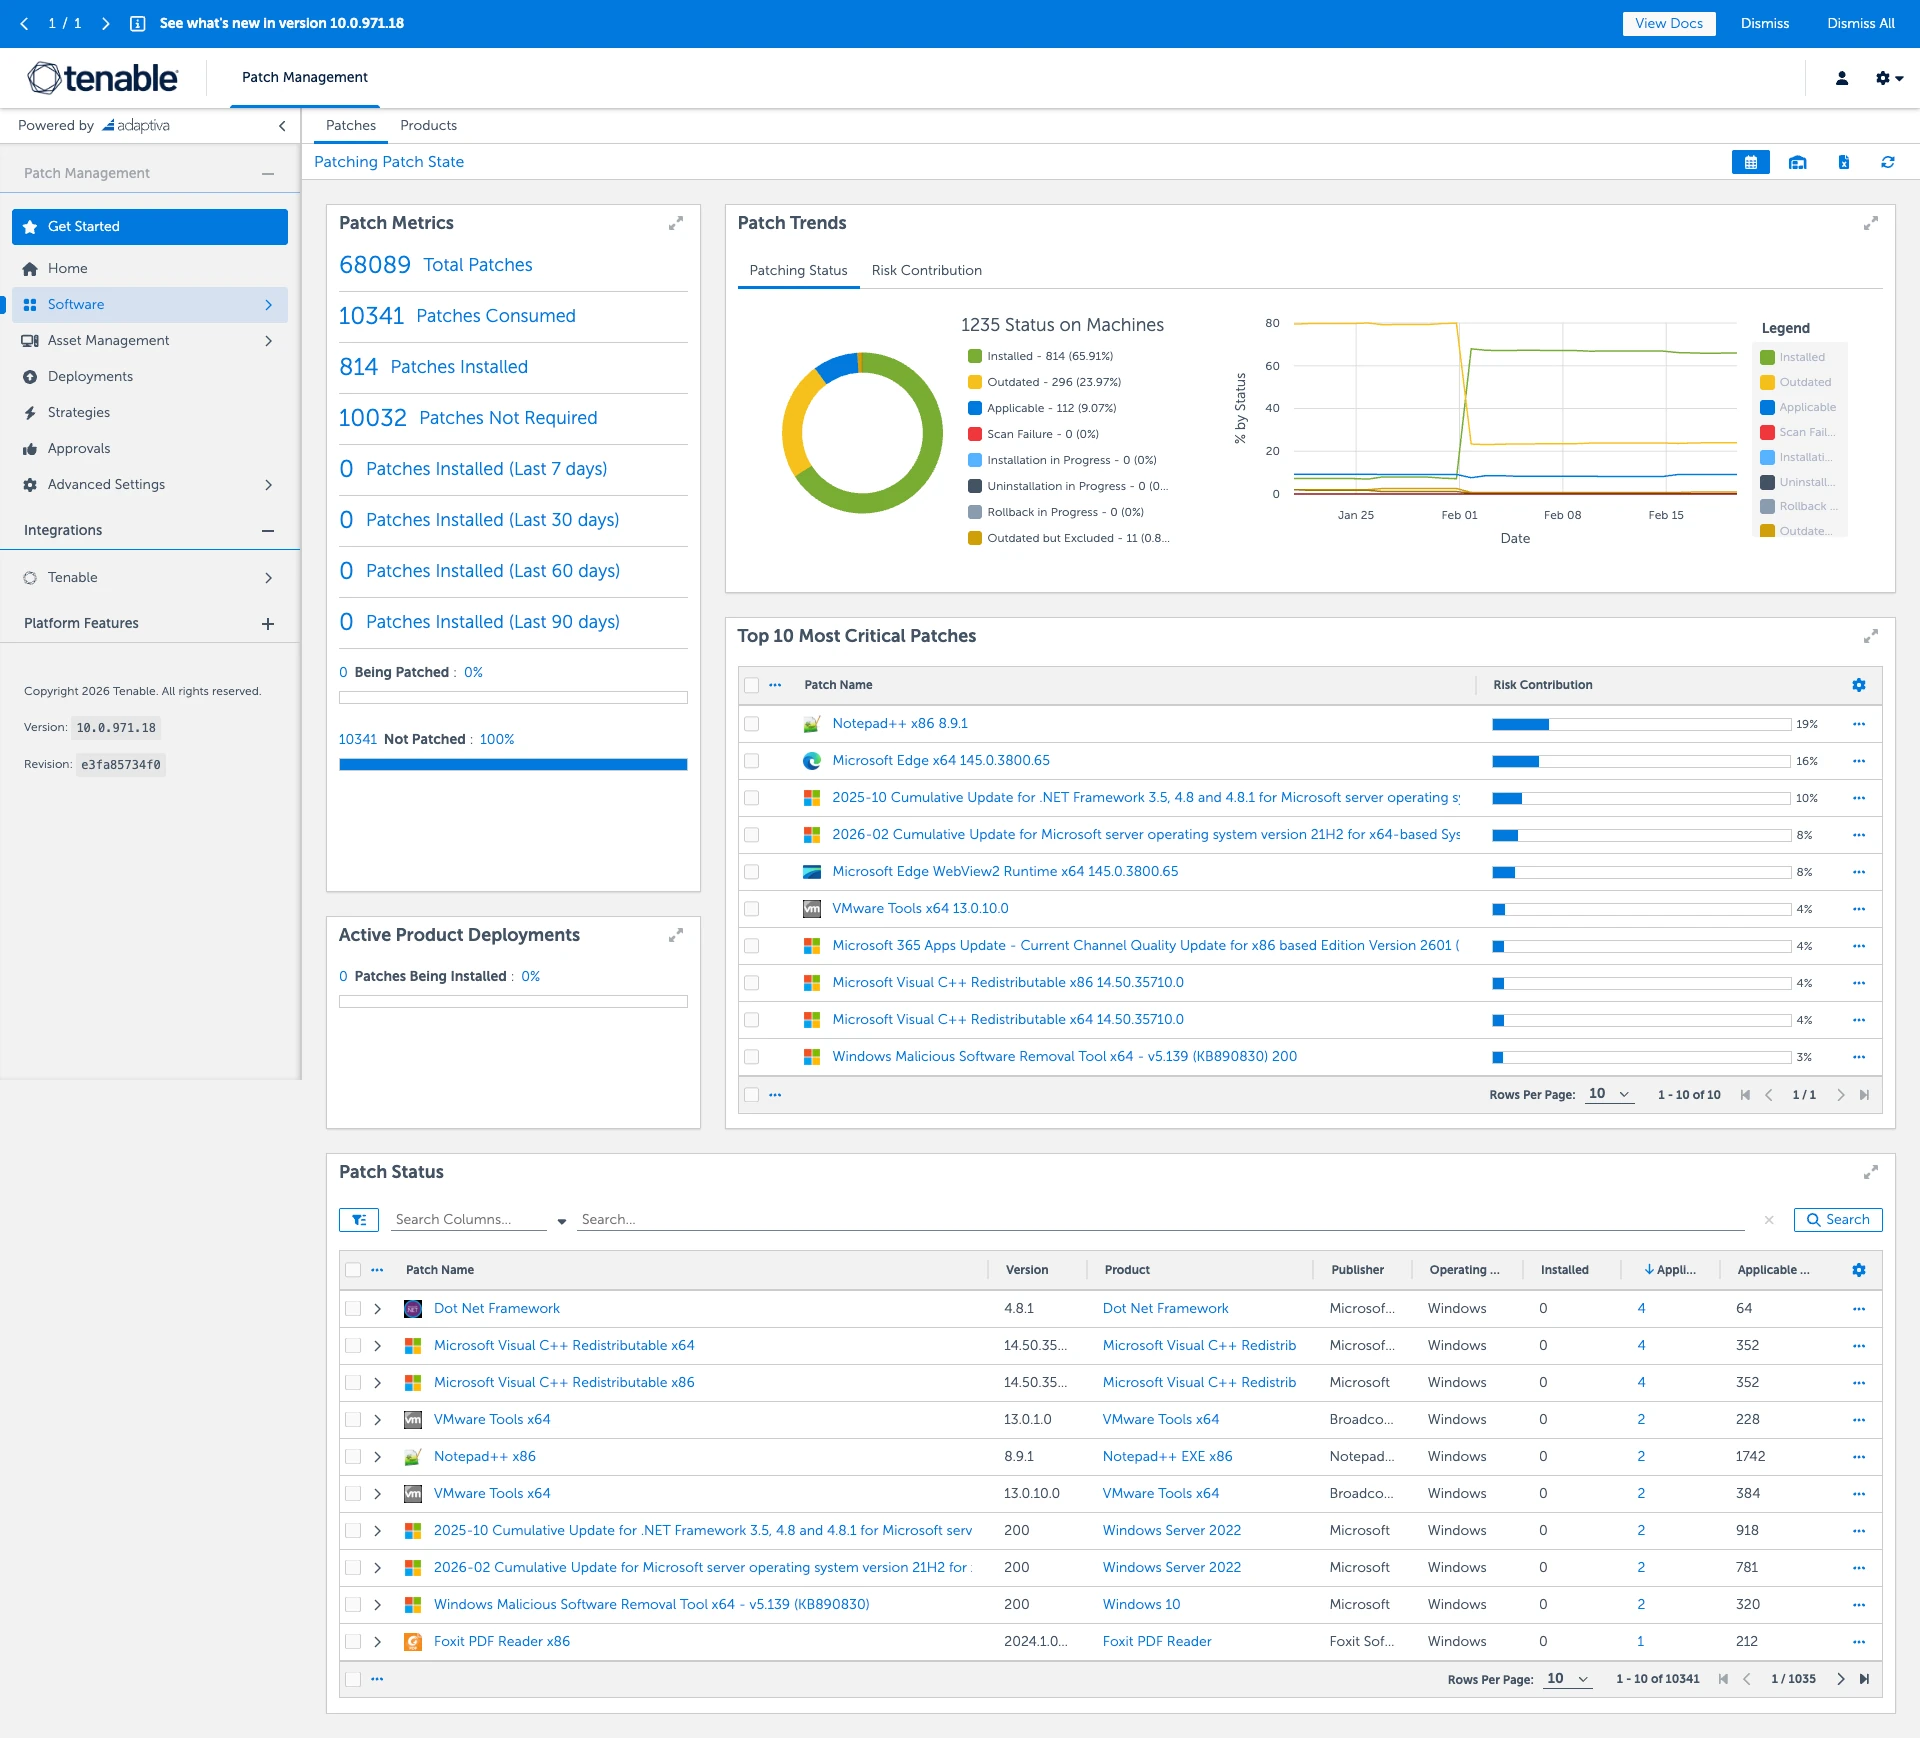Expand the Dot Net Framework row
Image resolution: width=1920 pixels, height=1738 pixels.
point(377,1309)
